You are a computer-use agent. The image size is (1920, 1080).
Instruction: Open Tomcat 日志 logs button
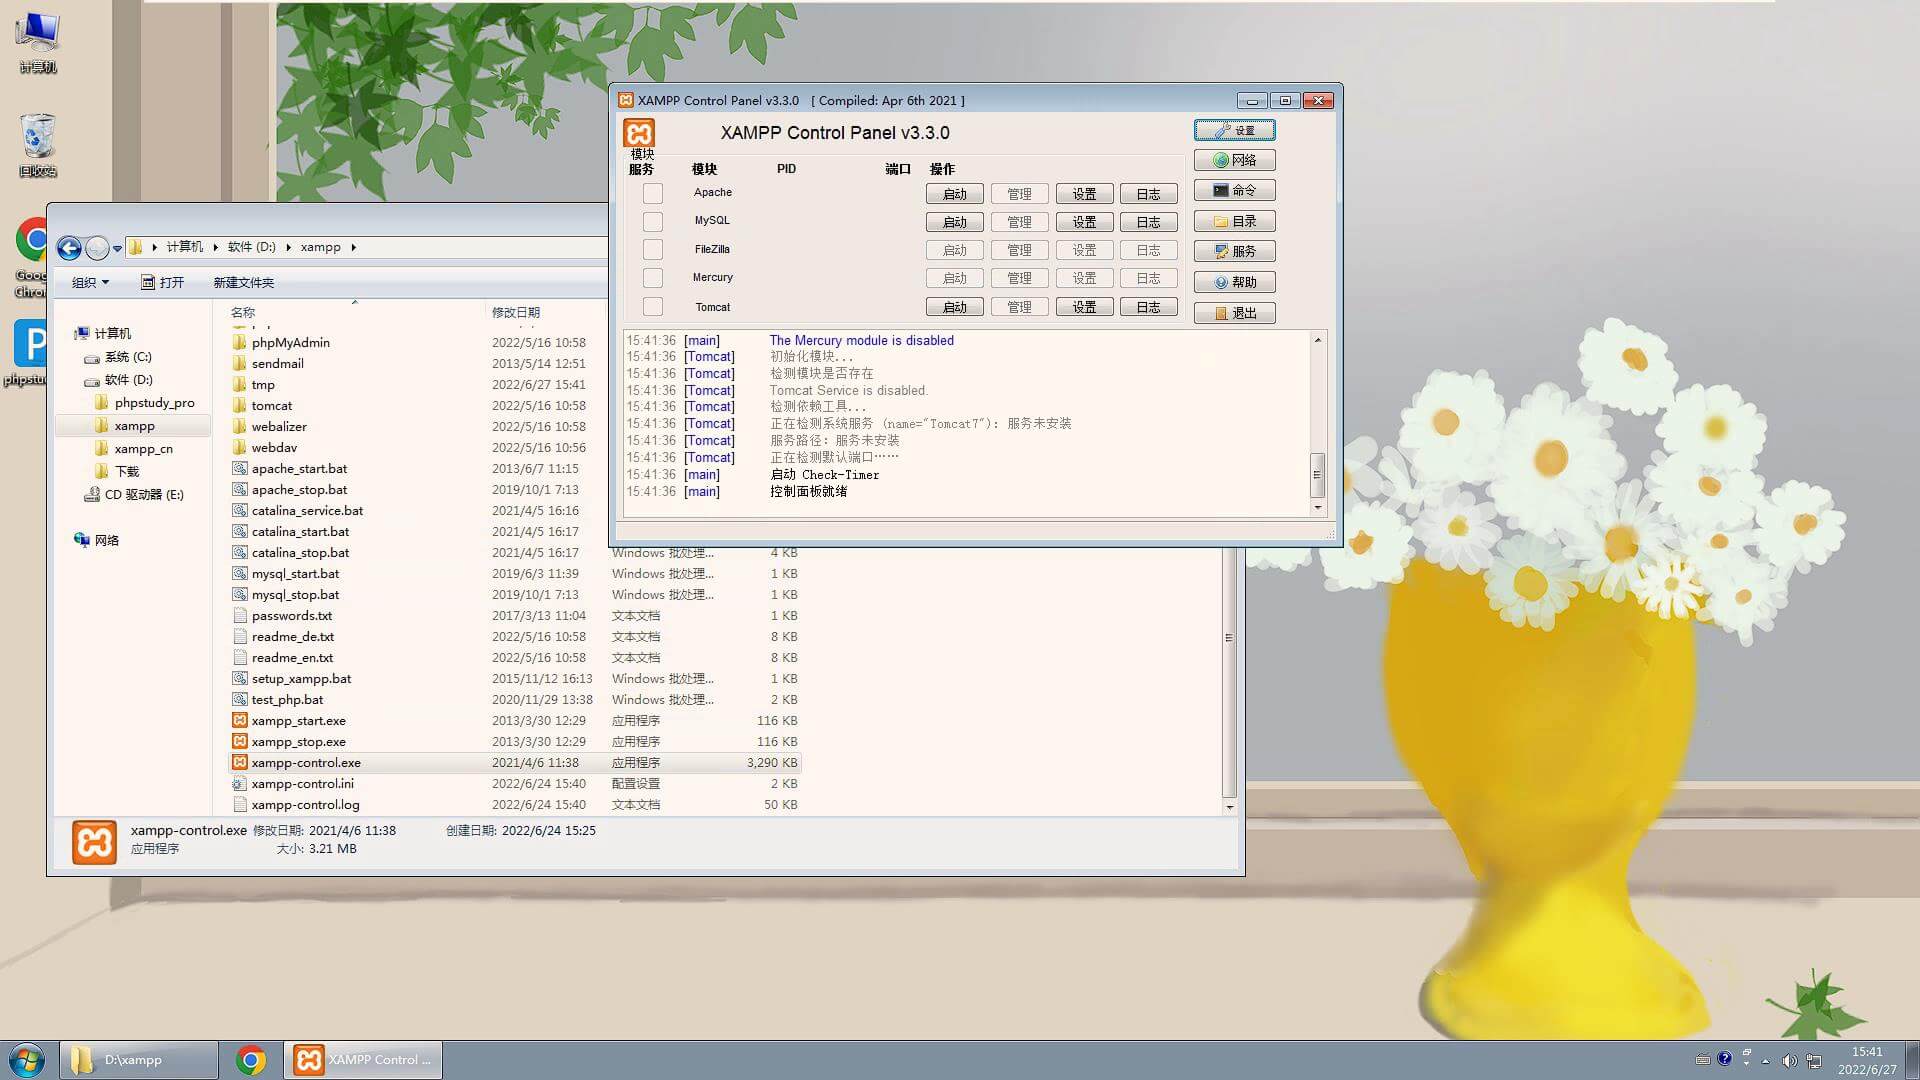[1149, 307]
